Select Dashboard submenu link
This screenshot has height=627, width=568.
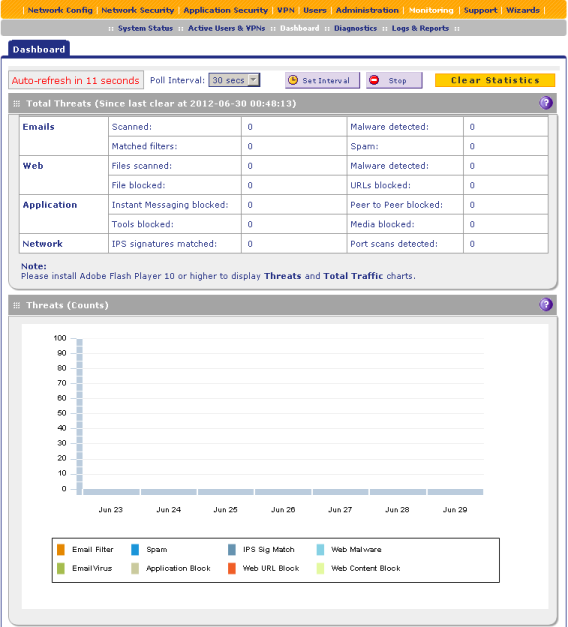[x=300, y=28]
